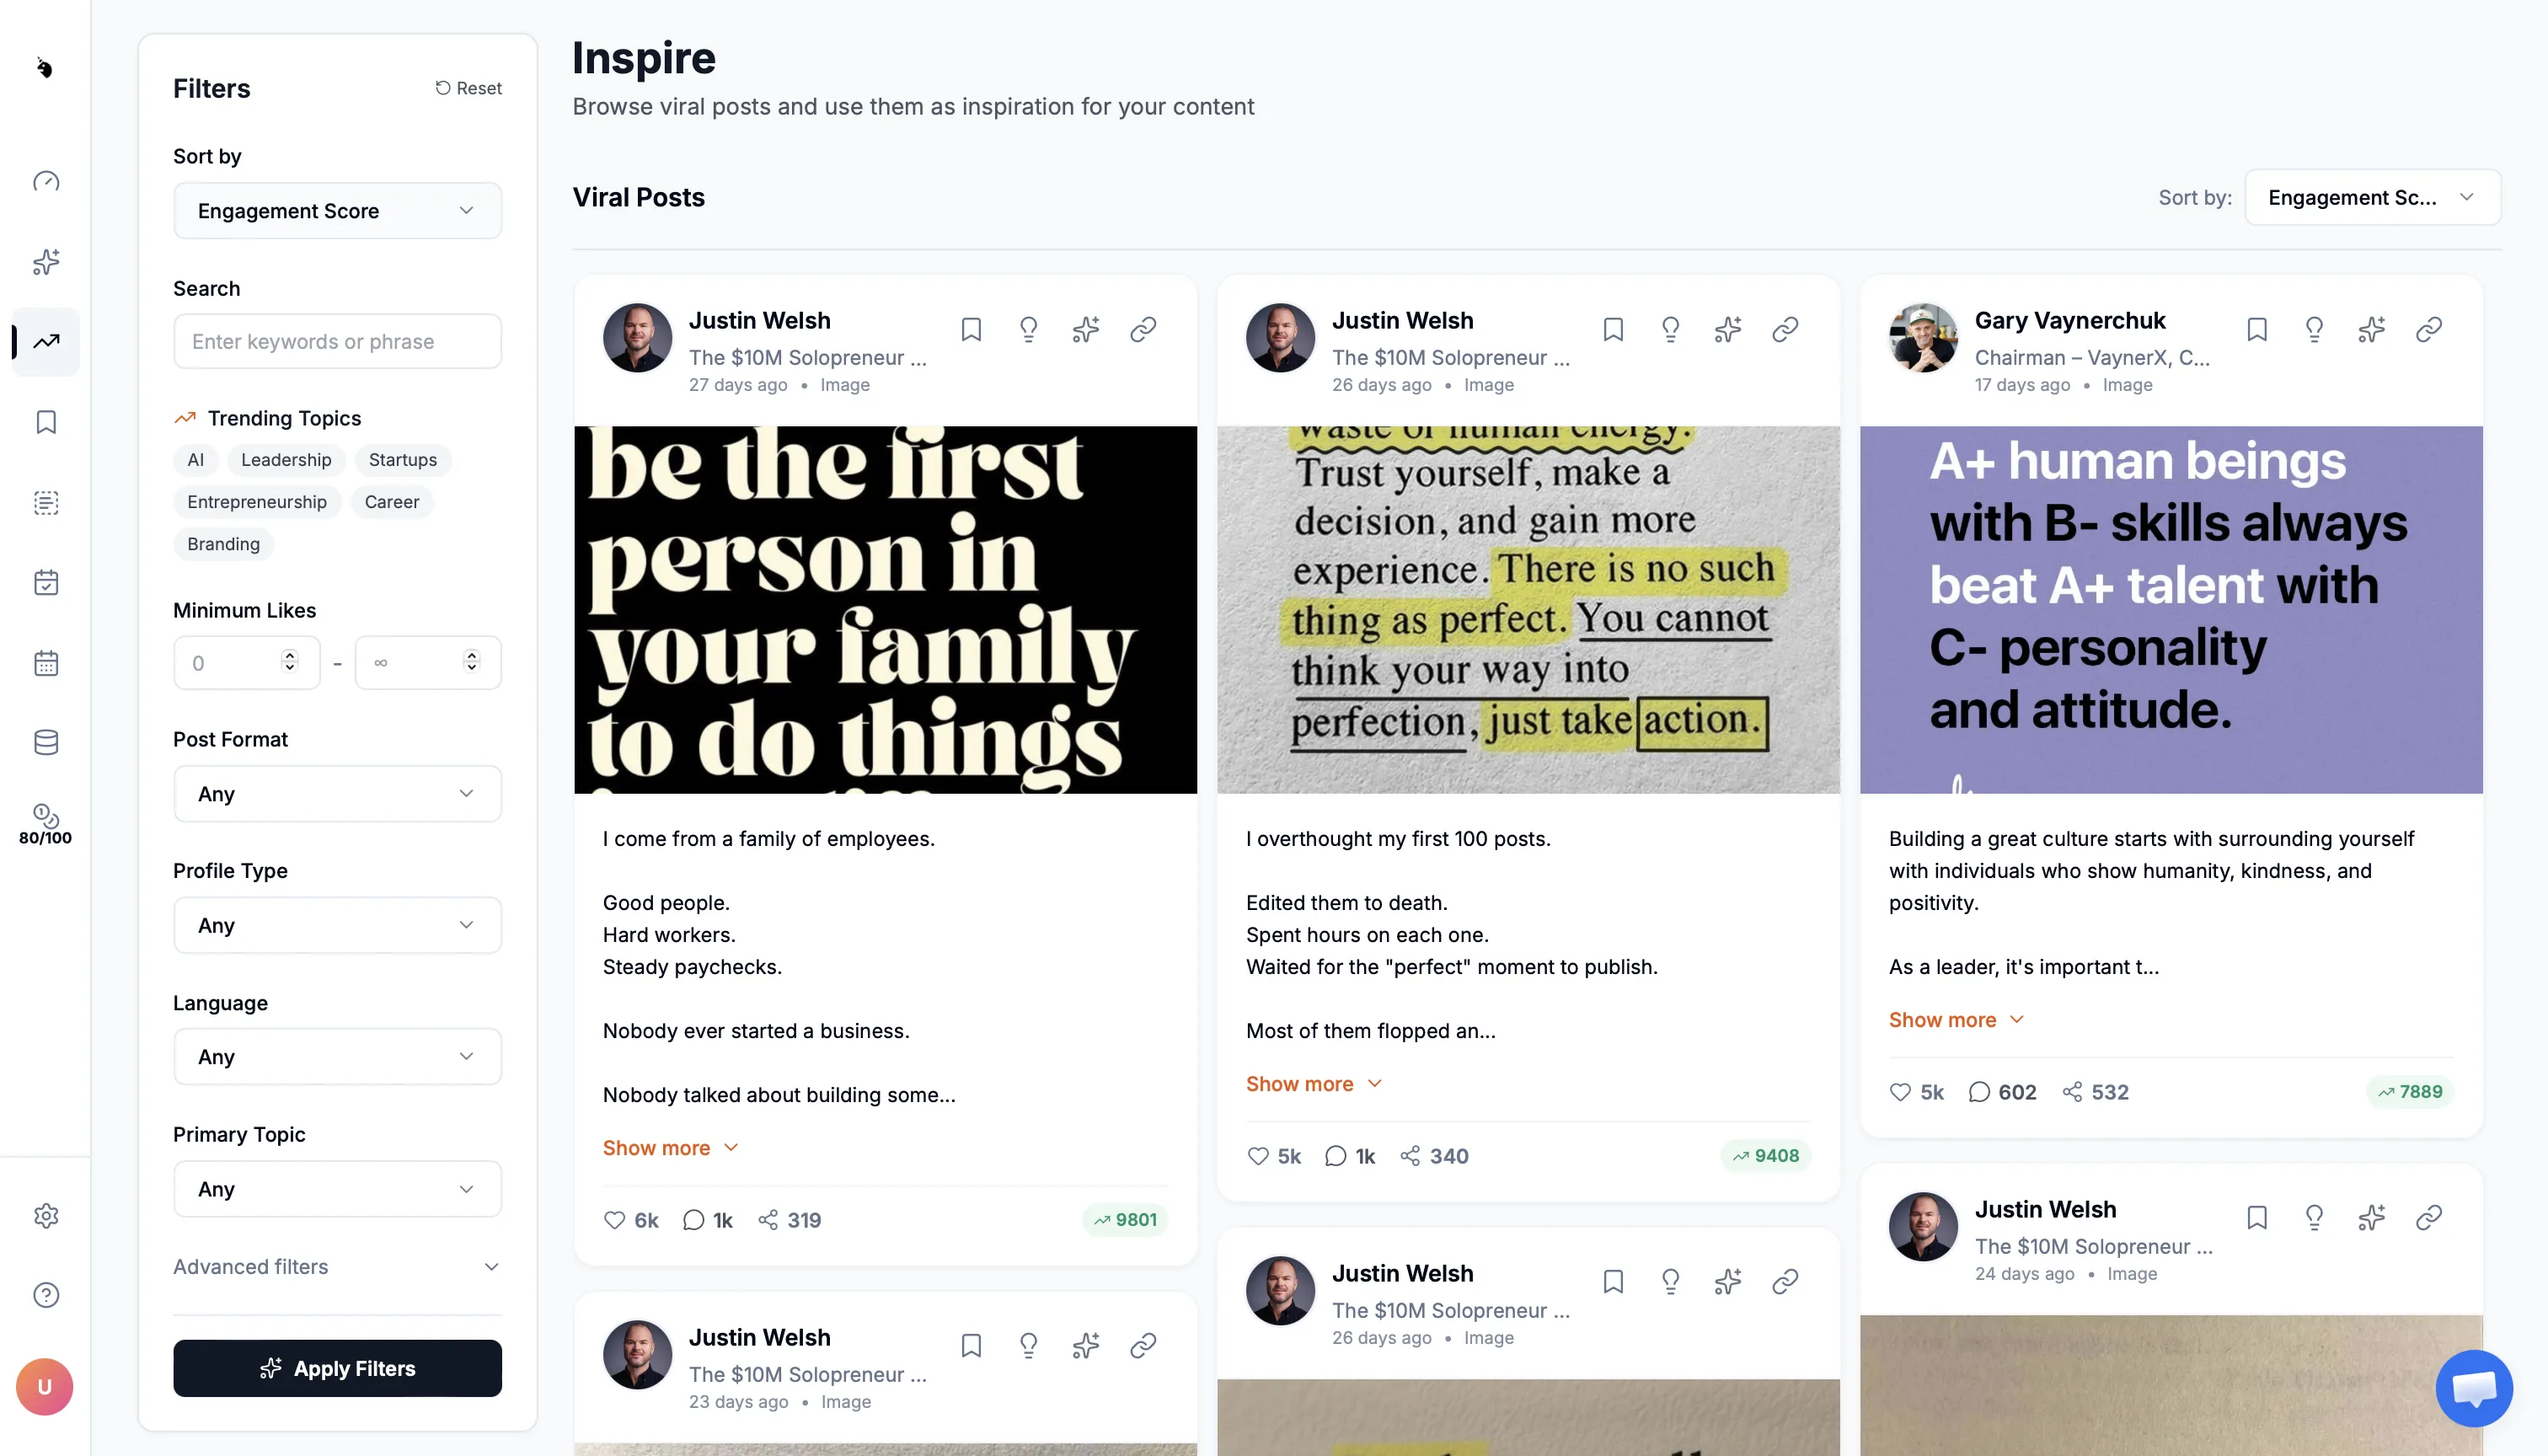This screenshot has height=1456, width=2548.
Task: Open the dashboard gauge icon in sidebar
Action: [x=46, y=181]
